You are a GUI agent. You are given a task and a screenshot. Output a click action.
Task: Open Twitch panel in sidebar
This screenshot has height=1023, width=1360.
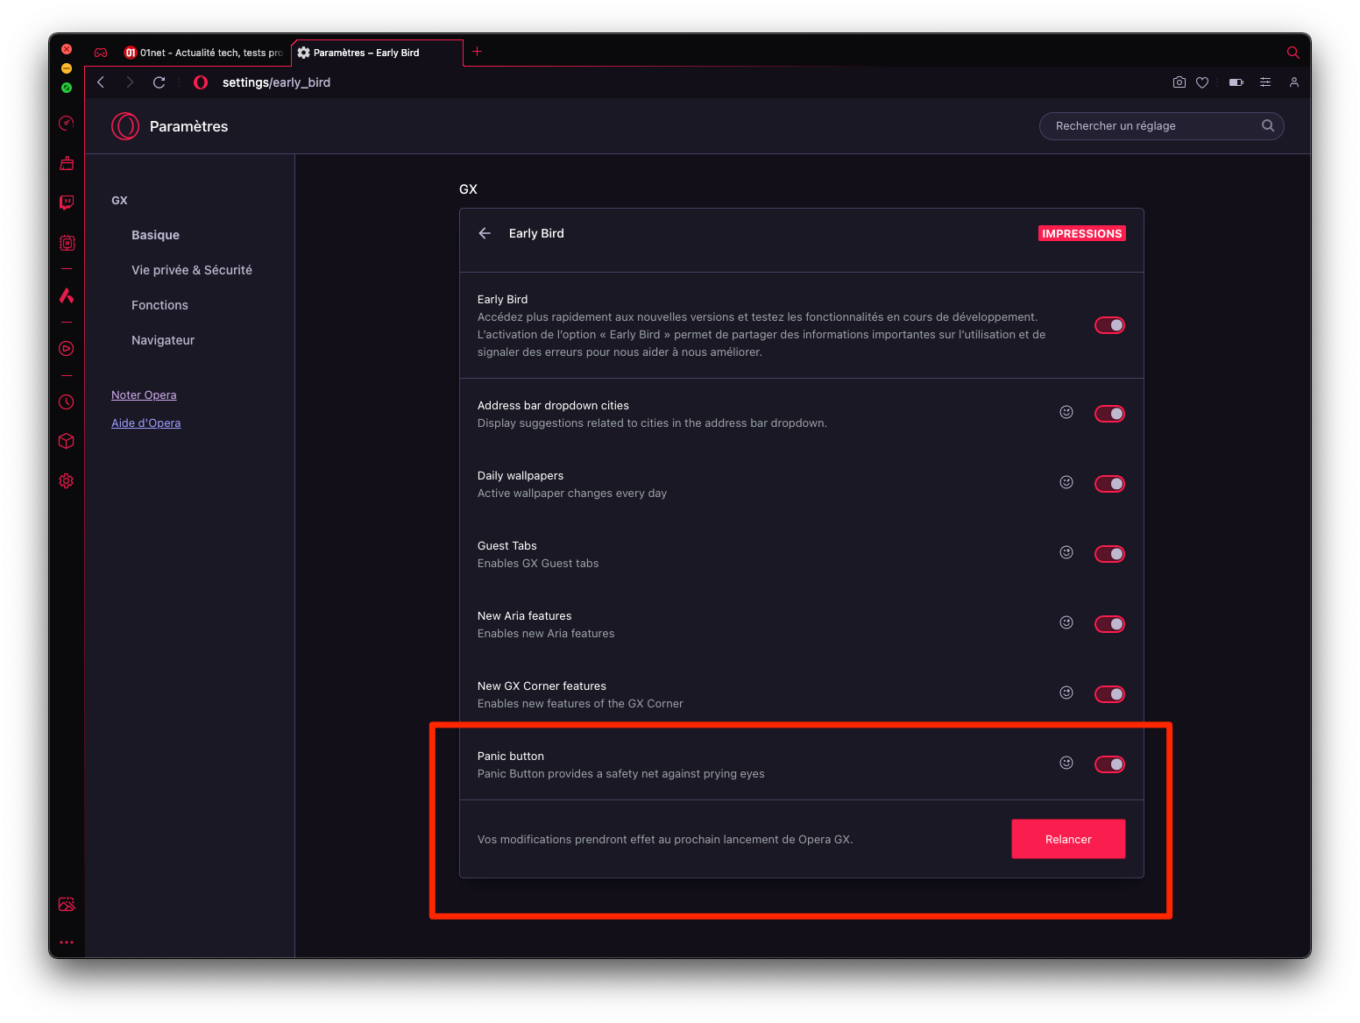(x=66, y=202)
